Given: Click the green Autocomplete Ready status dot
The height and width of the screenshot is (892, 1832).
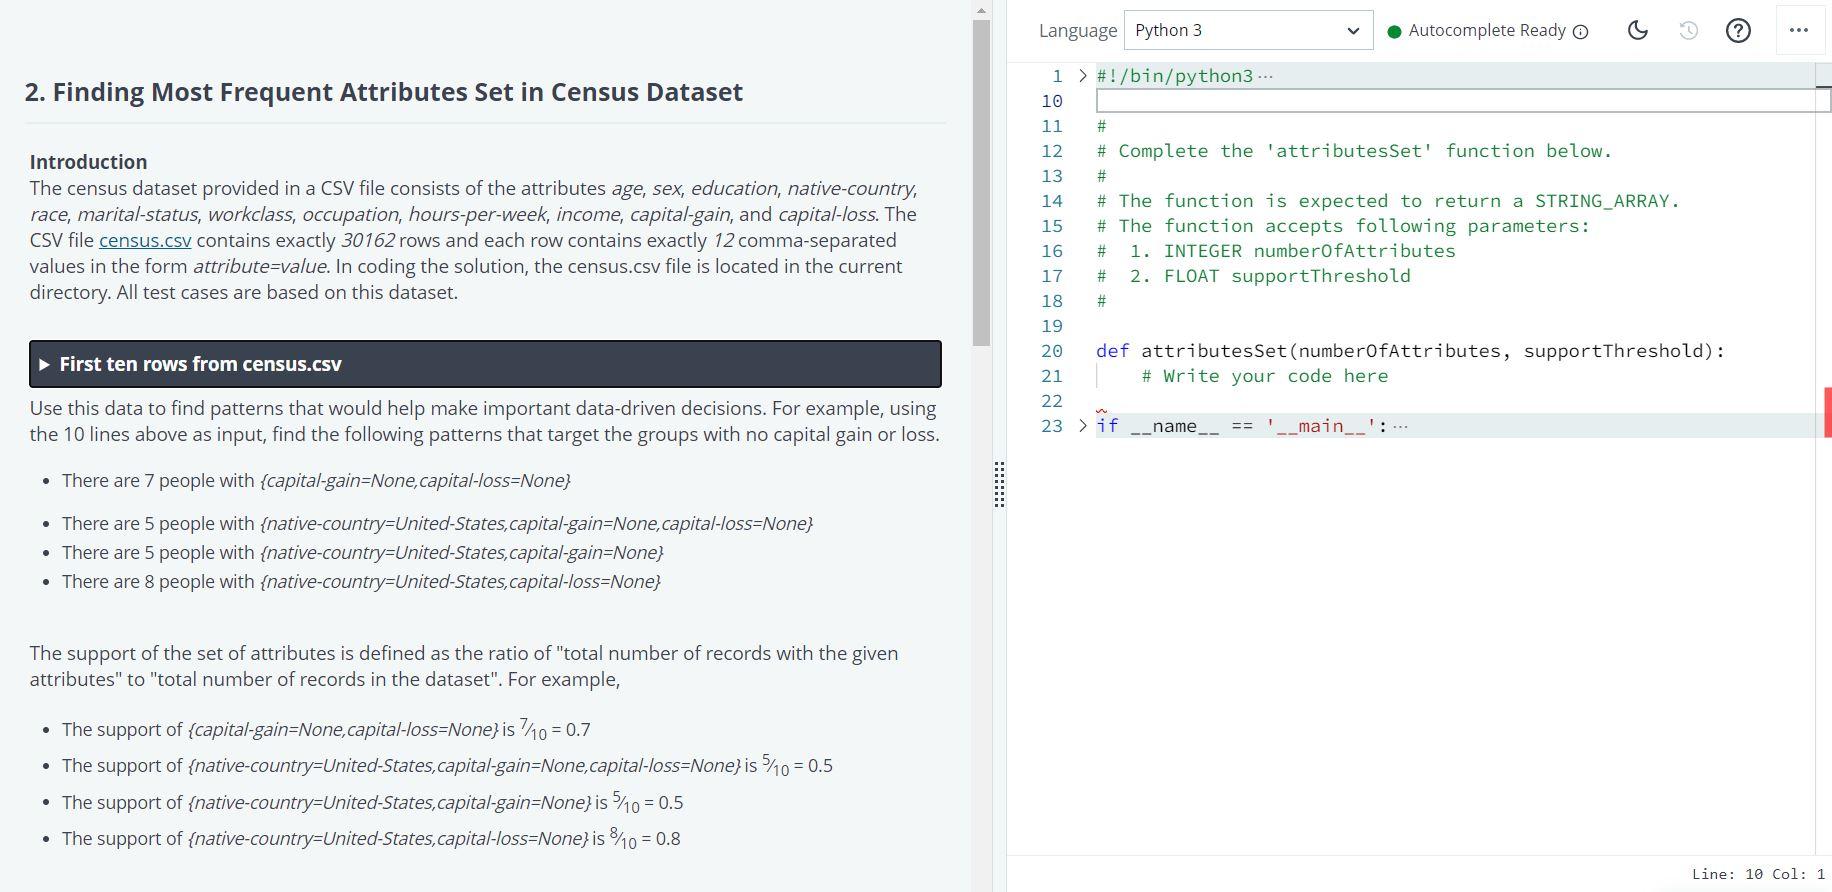Looking at the screenshot, I should 1394,31.
